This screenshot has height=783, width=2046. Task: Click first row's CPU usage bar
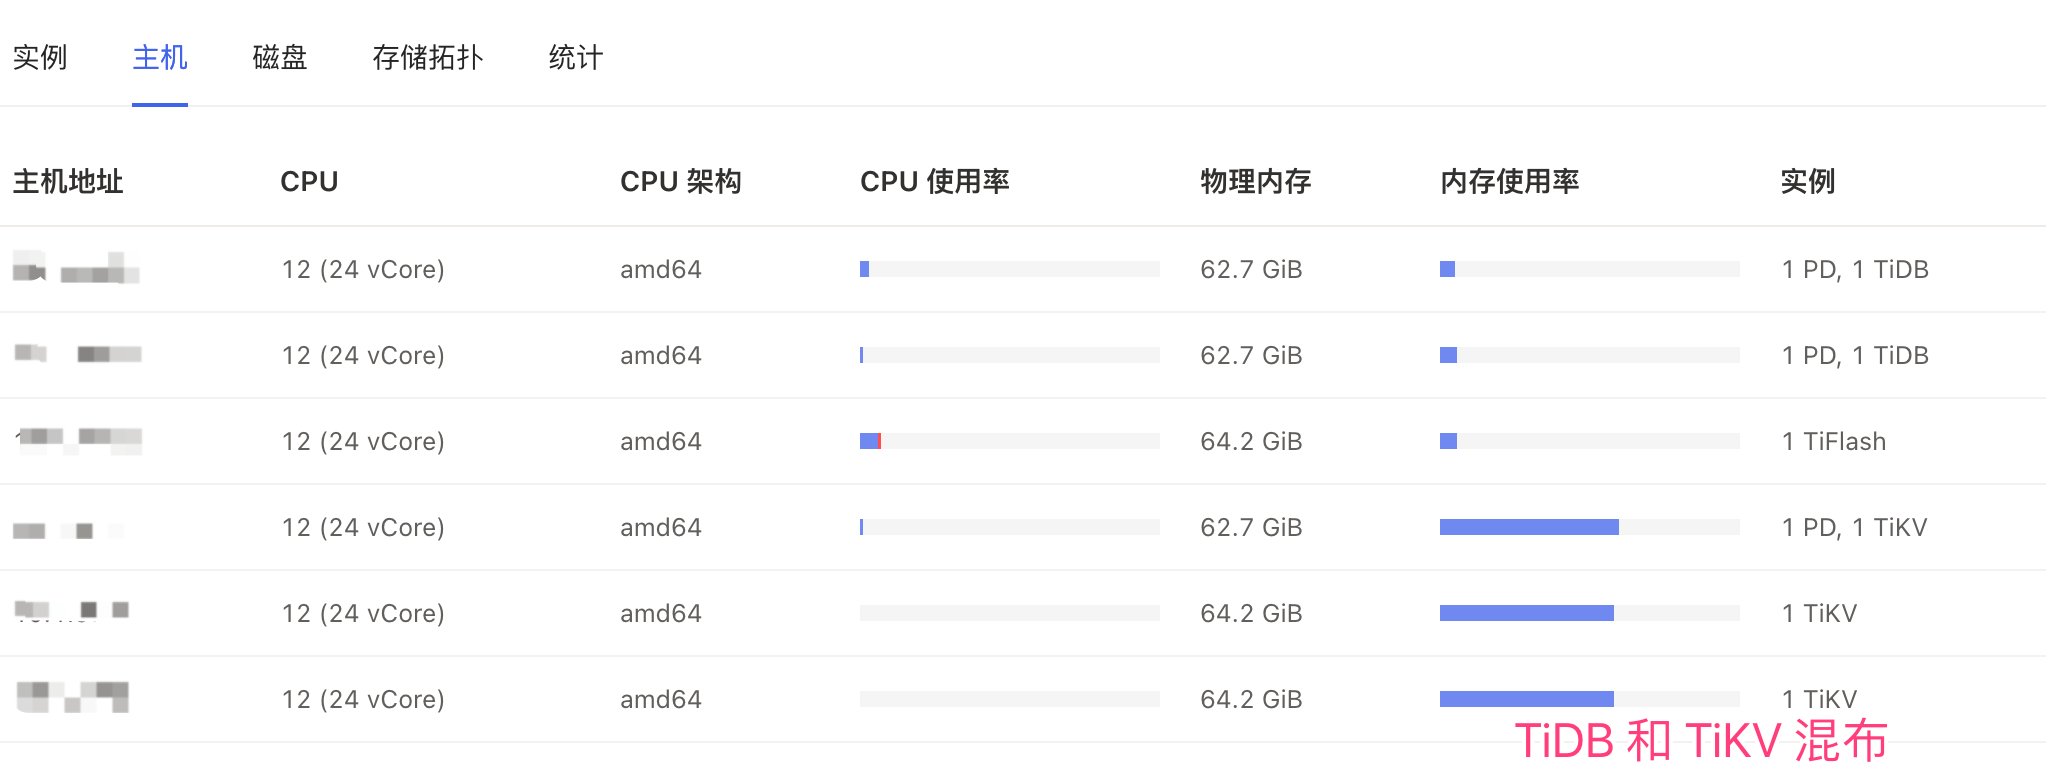pos(1009,269)
